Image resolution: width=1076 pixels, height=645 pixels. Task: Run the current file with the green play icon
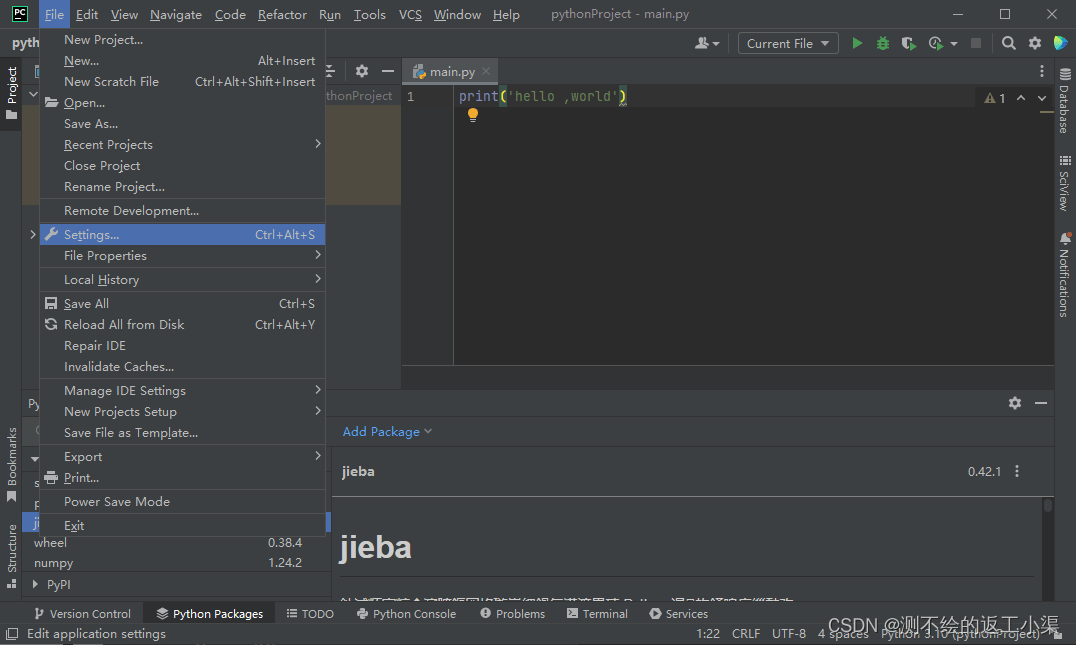click(x=857, y=43)
